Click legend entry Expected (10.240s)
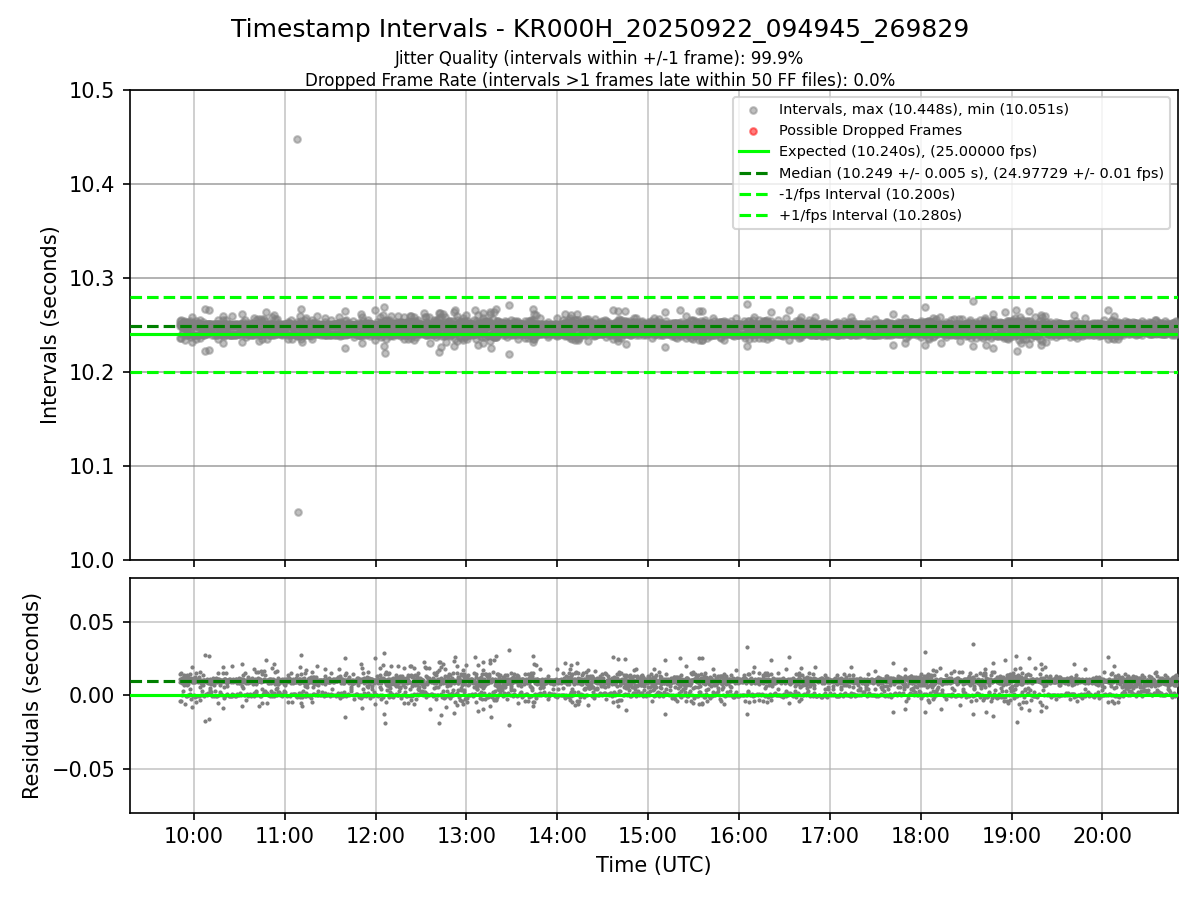 coord(908,151)
